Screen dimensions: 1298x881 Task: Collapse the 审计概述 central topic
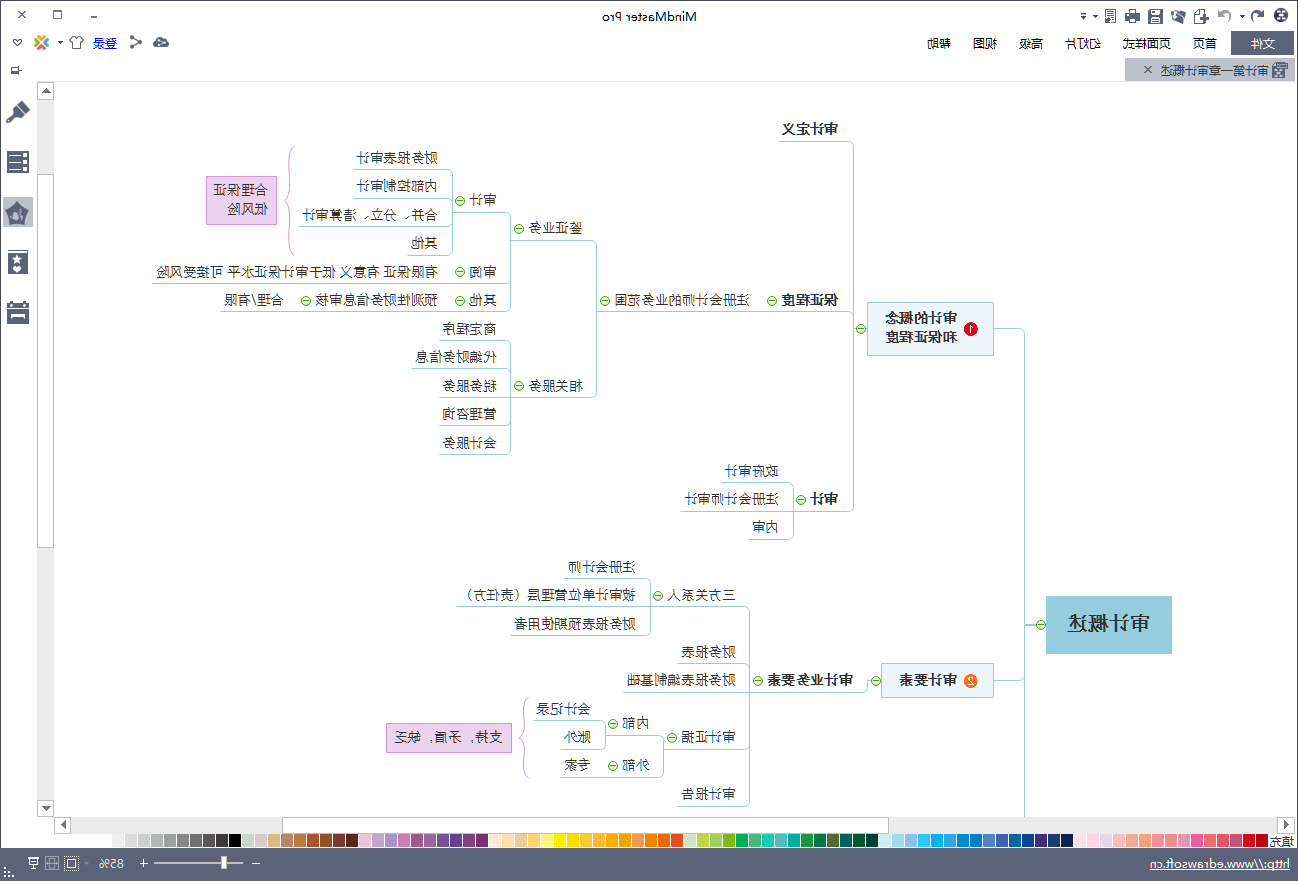pos(1040,625)
